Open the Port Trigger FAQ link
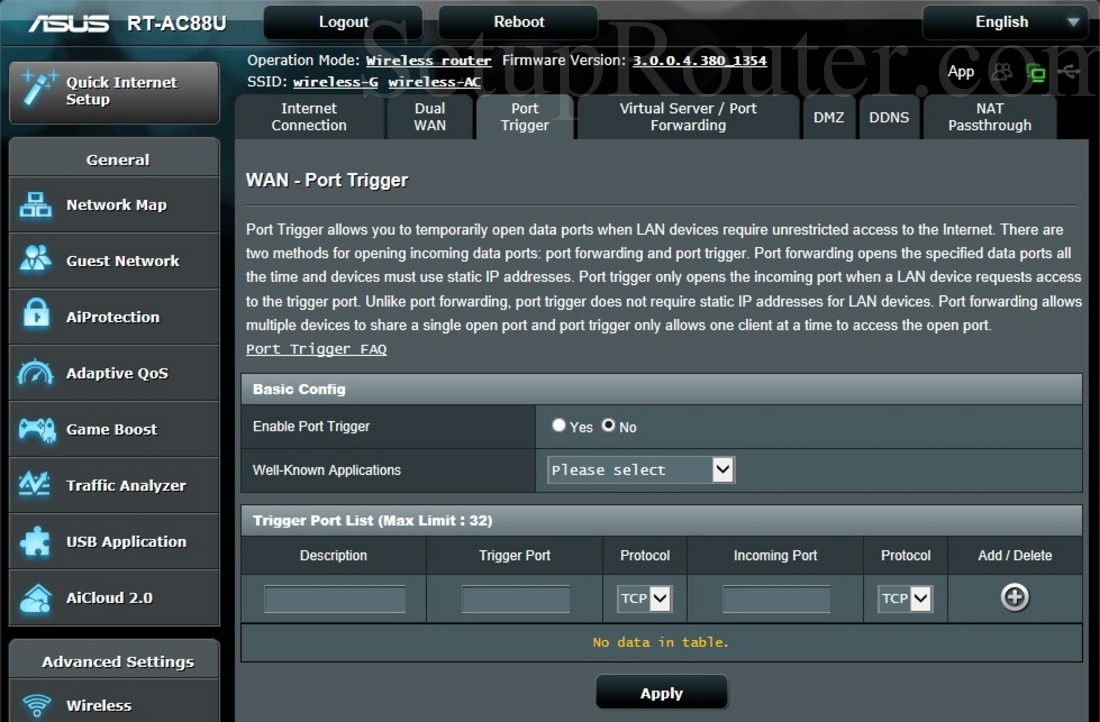This screenshot has width=1100, height=722. coord(316,349)
